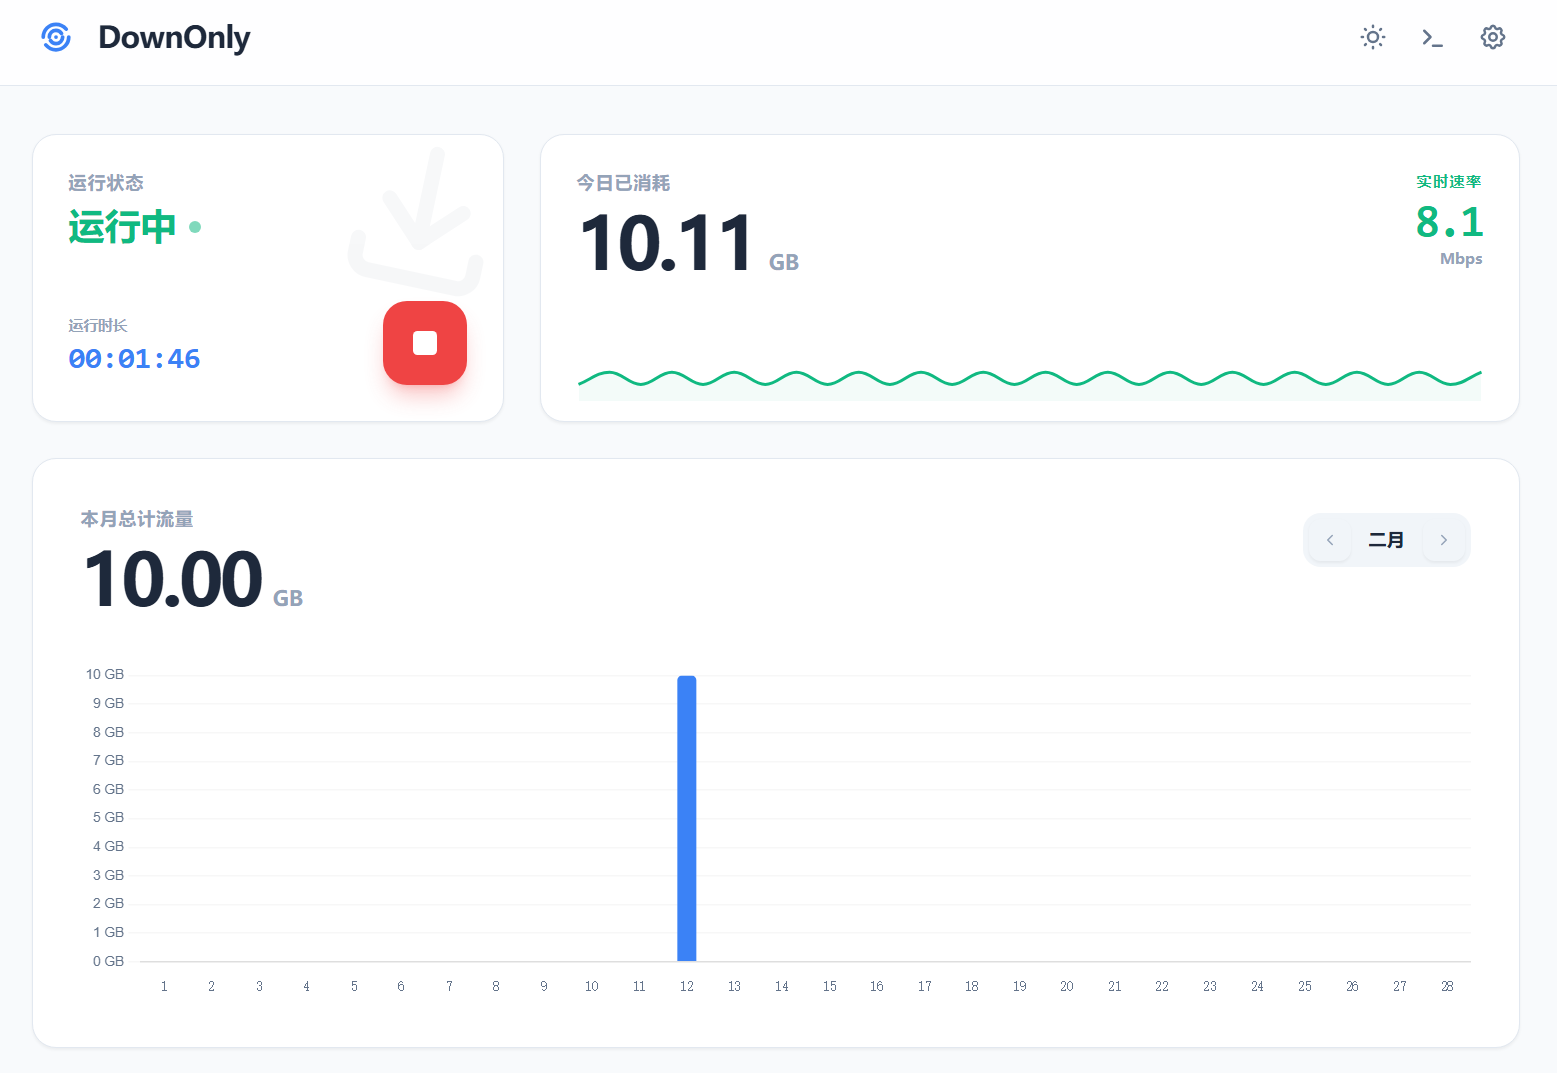This screenshot has height=1073, width=1557.
Task: Click the 8.1 Mbps live speed value
Action: (1449, 223)
